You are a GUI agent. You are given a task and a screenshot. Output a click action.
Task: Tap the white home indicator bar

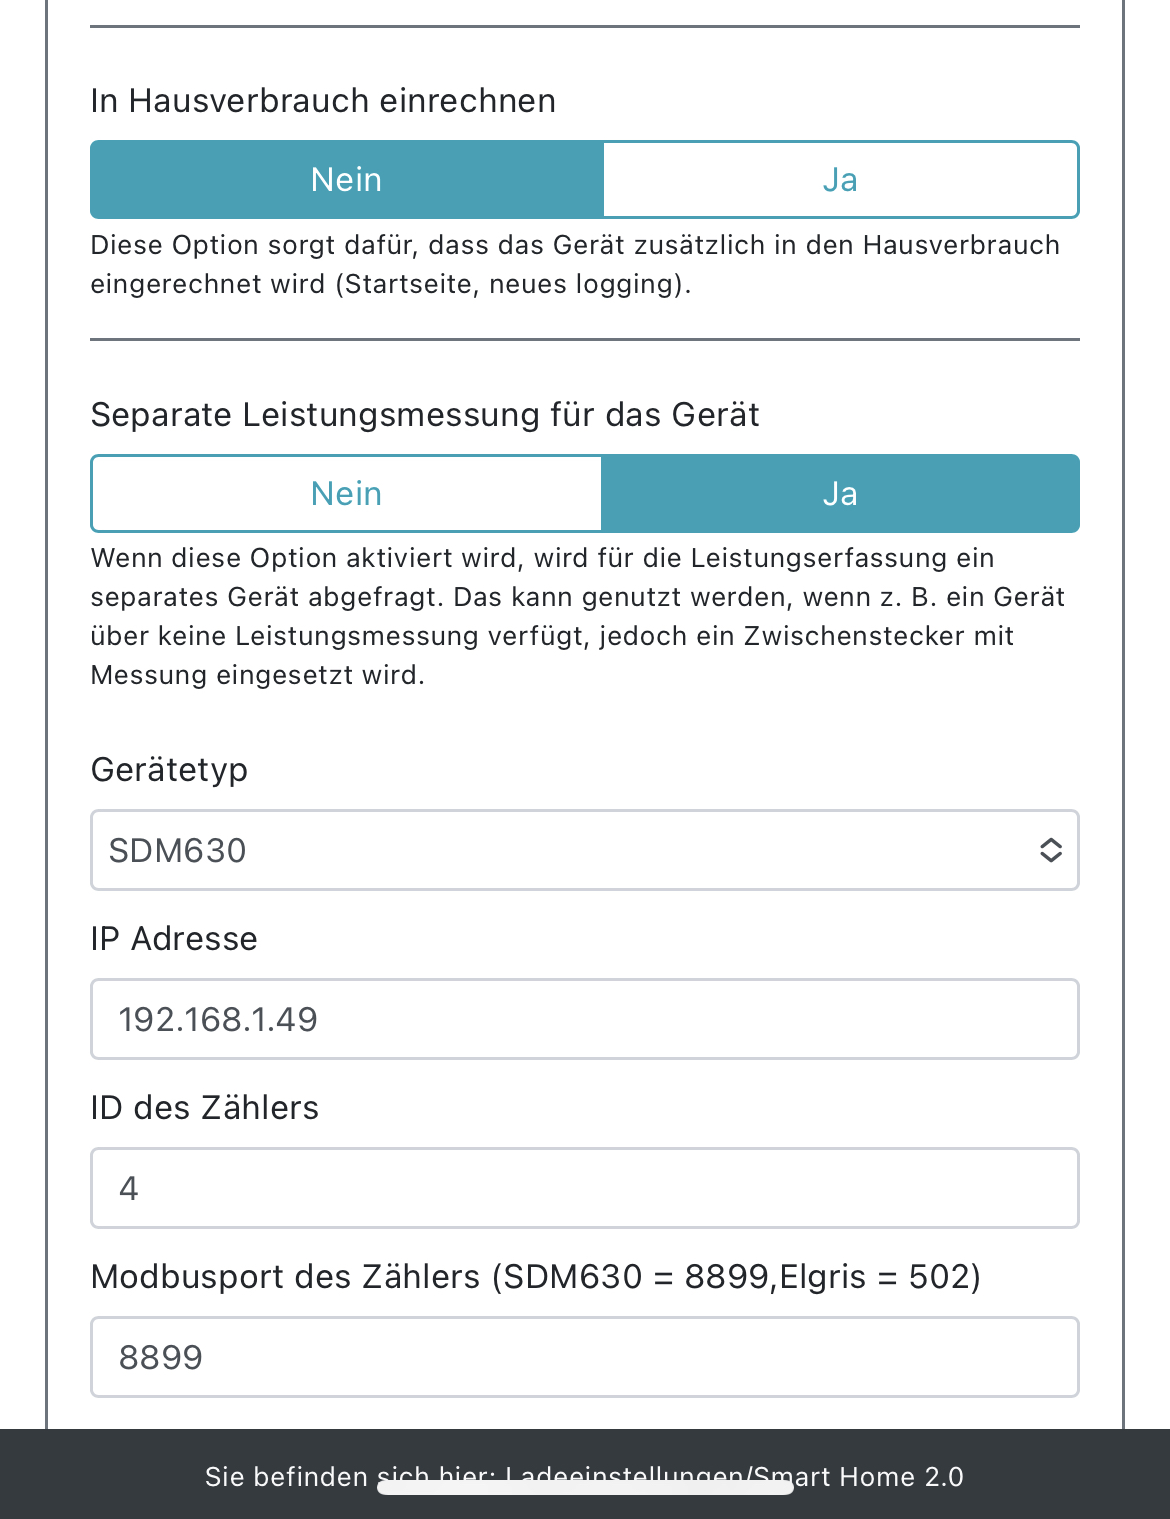[x=585, y=1488]
